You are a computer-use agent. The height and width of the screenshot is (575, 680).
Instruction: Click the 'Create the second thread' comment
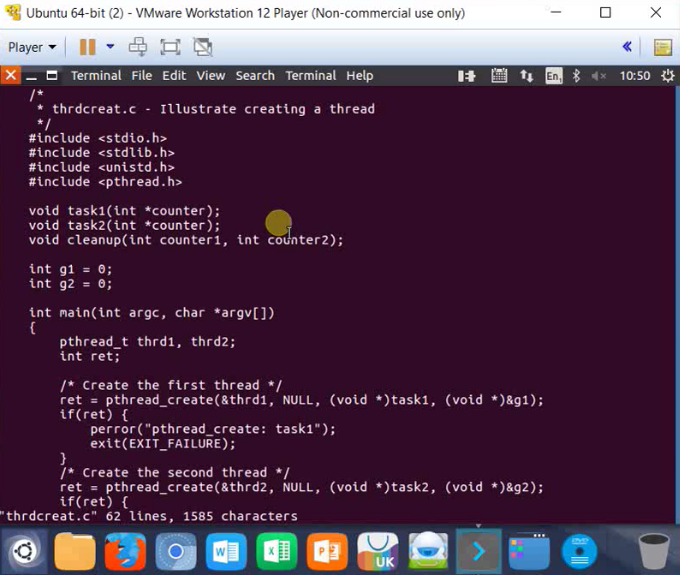(175, 473)
